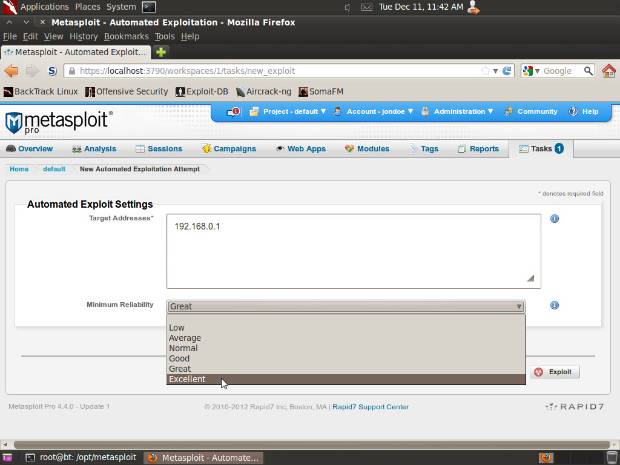Open the address bar history dropdown arrow
620x465 pixels.
coord(495,71)
